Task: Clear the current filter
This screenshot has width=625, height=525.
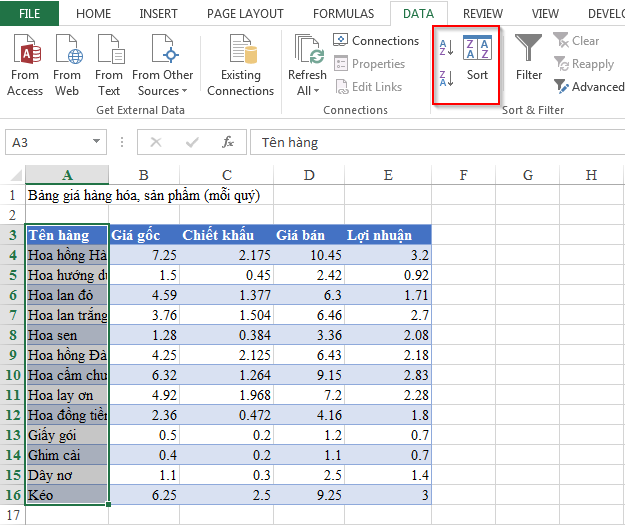Action: click(576, 41)
